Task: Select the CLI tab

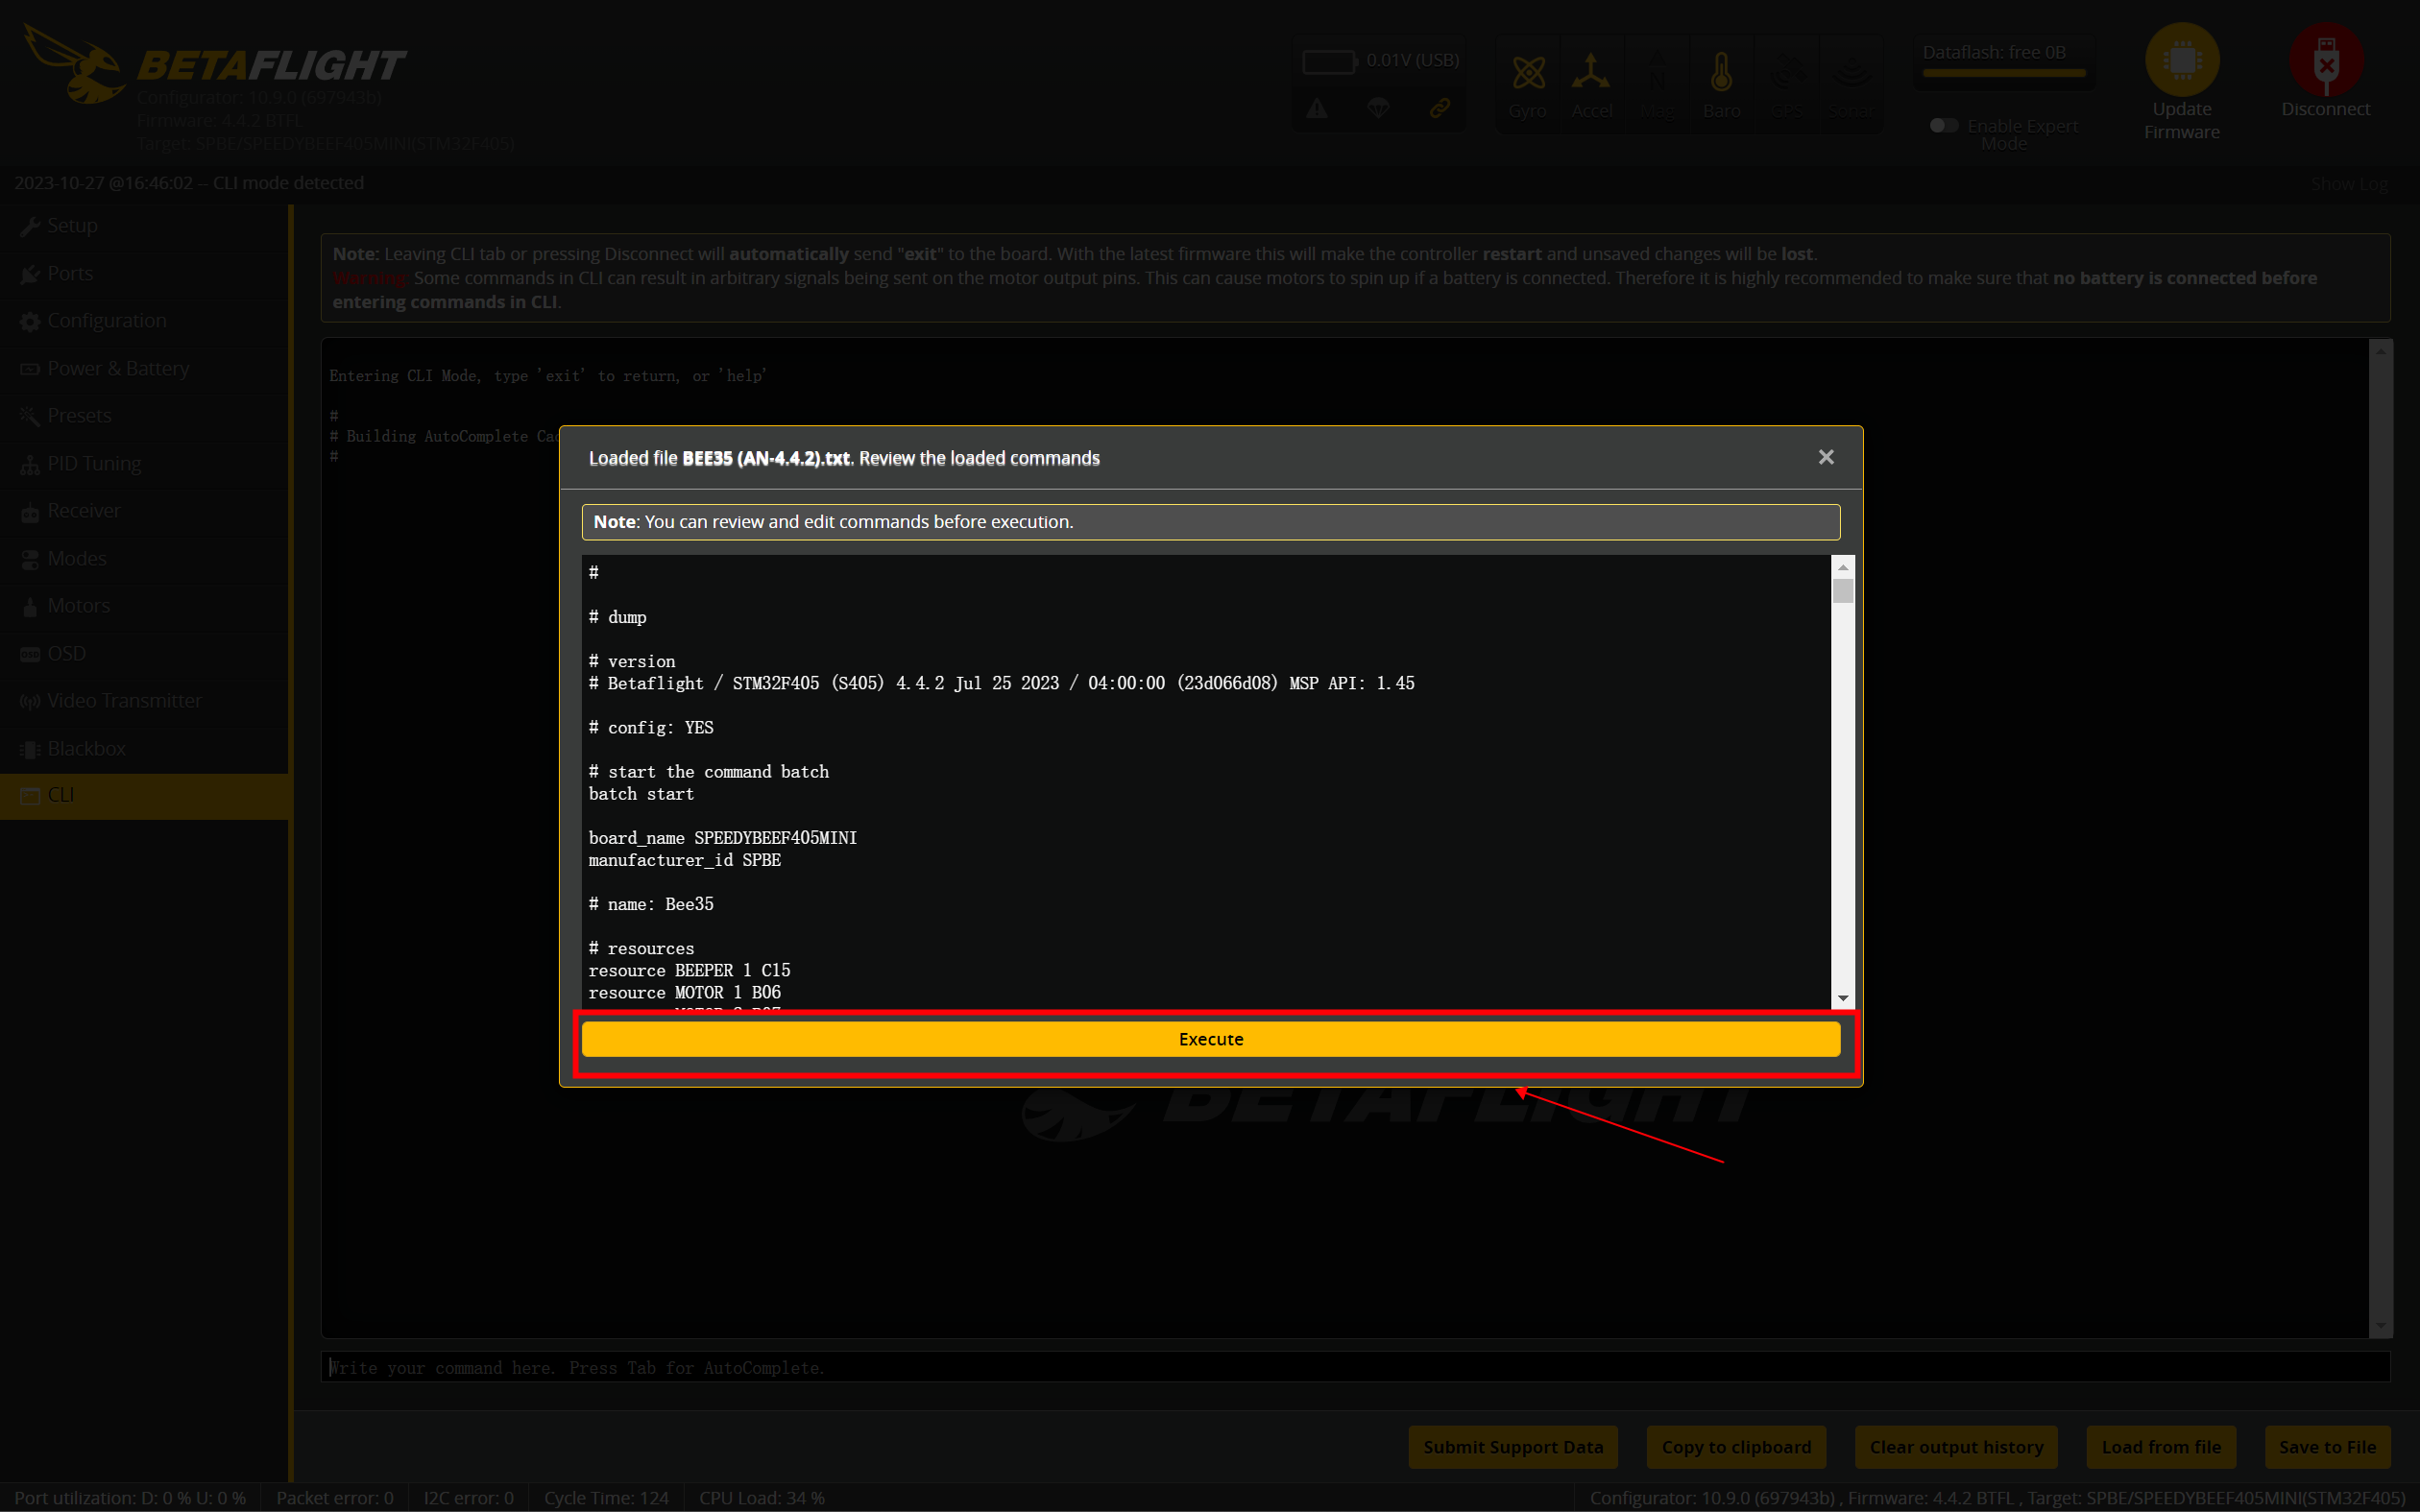Action: coord(145,796)
